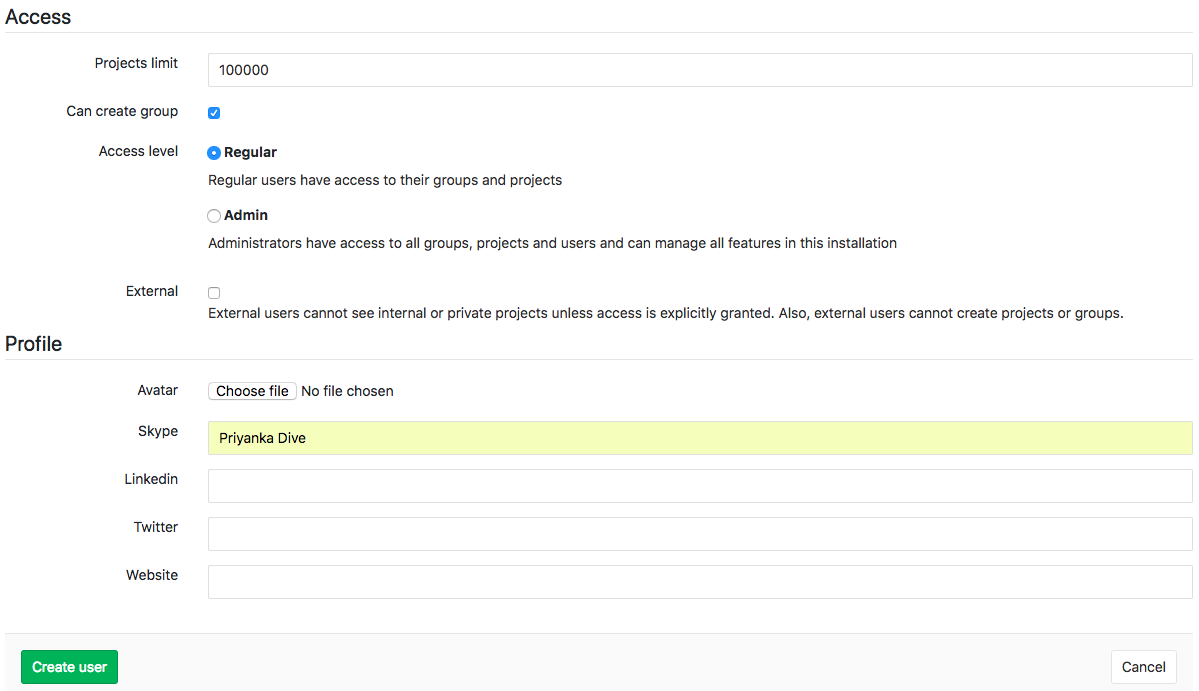Click the Projects limit input field
1199x691 pixels.
[x=700, y=70]
